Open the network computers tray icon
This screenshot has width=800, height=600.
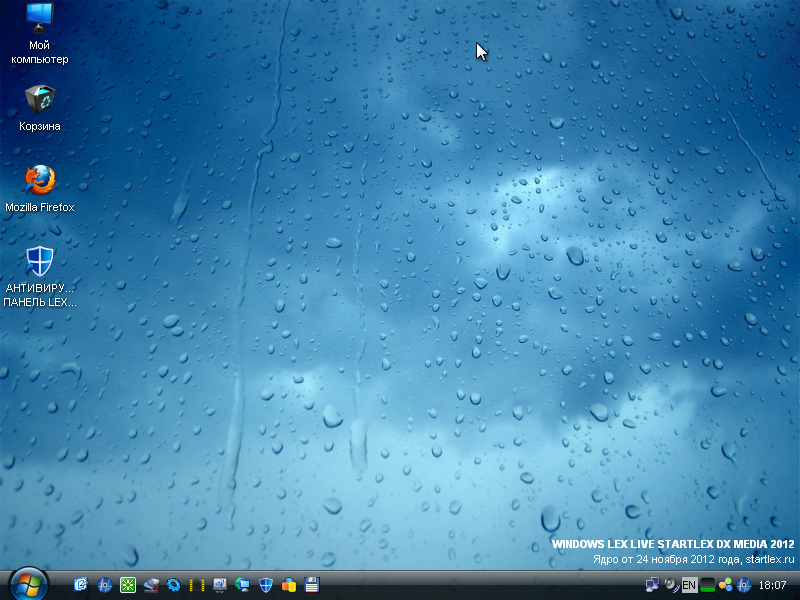(653, 585)
